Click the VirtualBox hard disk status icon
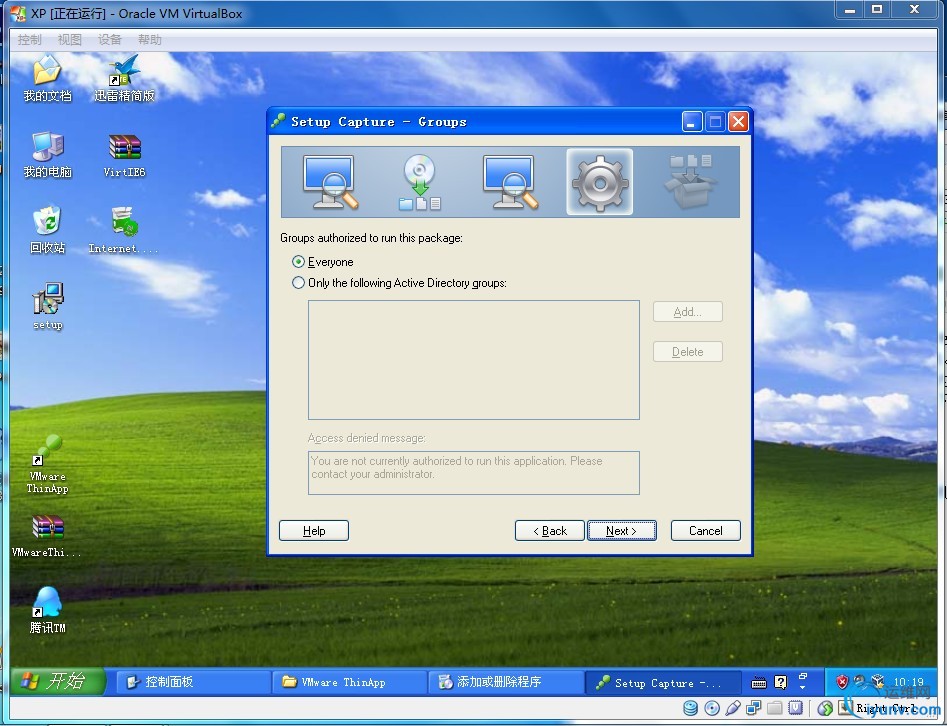The image size is (947, 726). point(690,708)
